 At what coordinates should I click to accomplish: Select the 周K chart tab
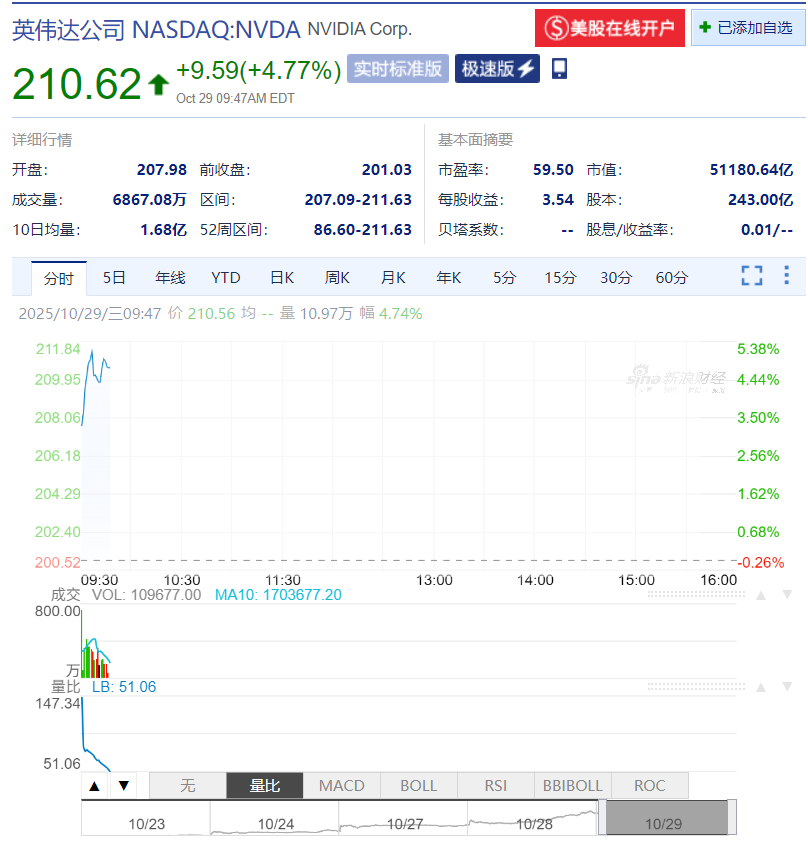(337, 278)
